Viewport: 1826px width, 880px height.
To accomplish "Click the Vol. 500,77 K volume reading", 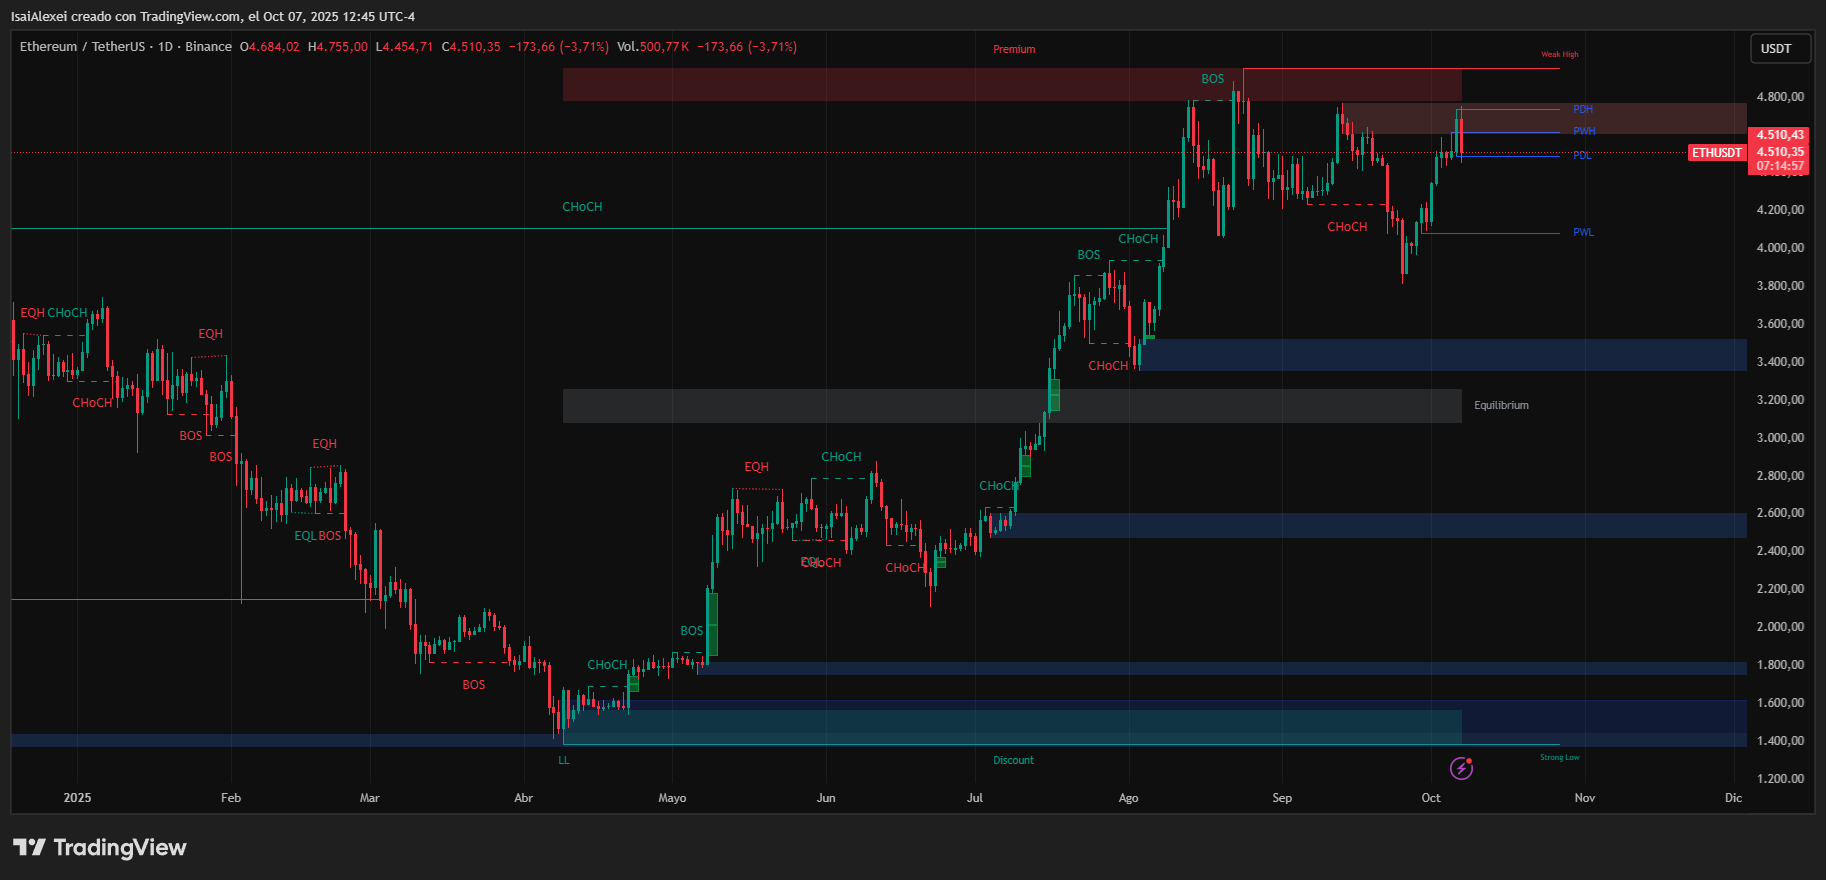I will click(x=653, y=47).
